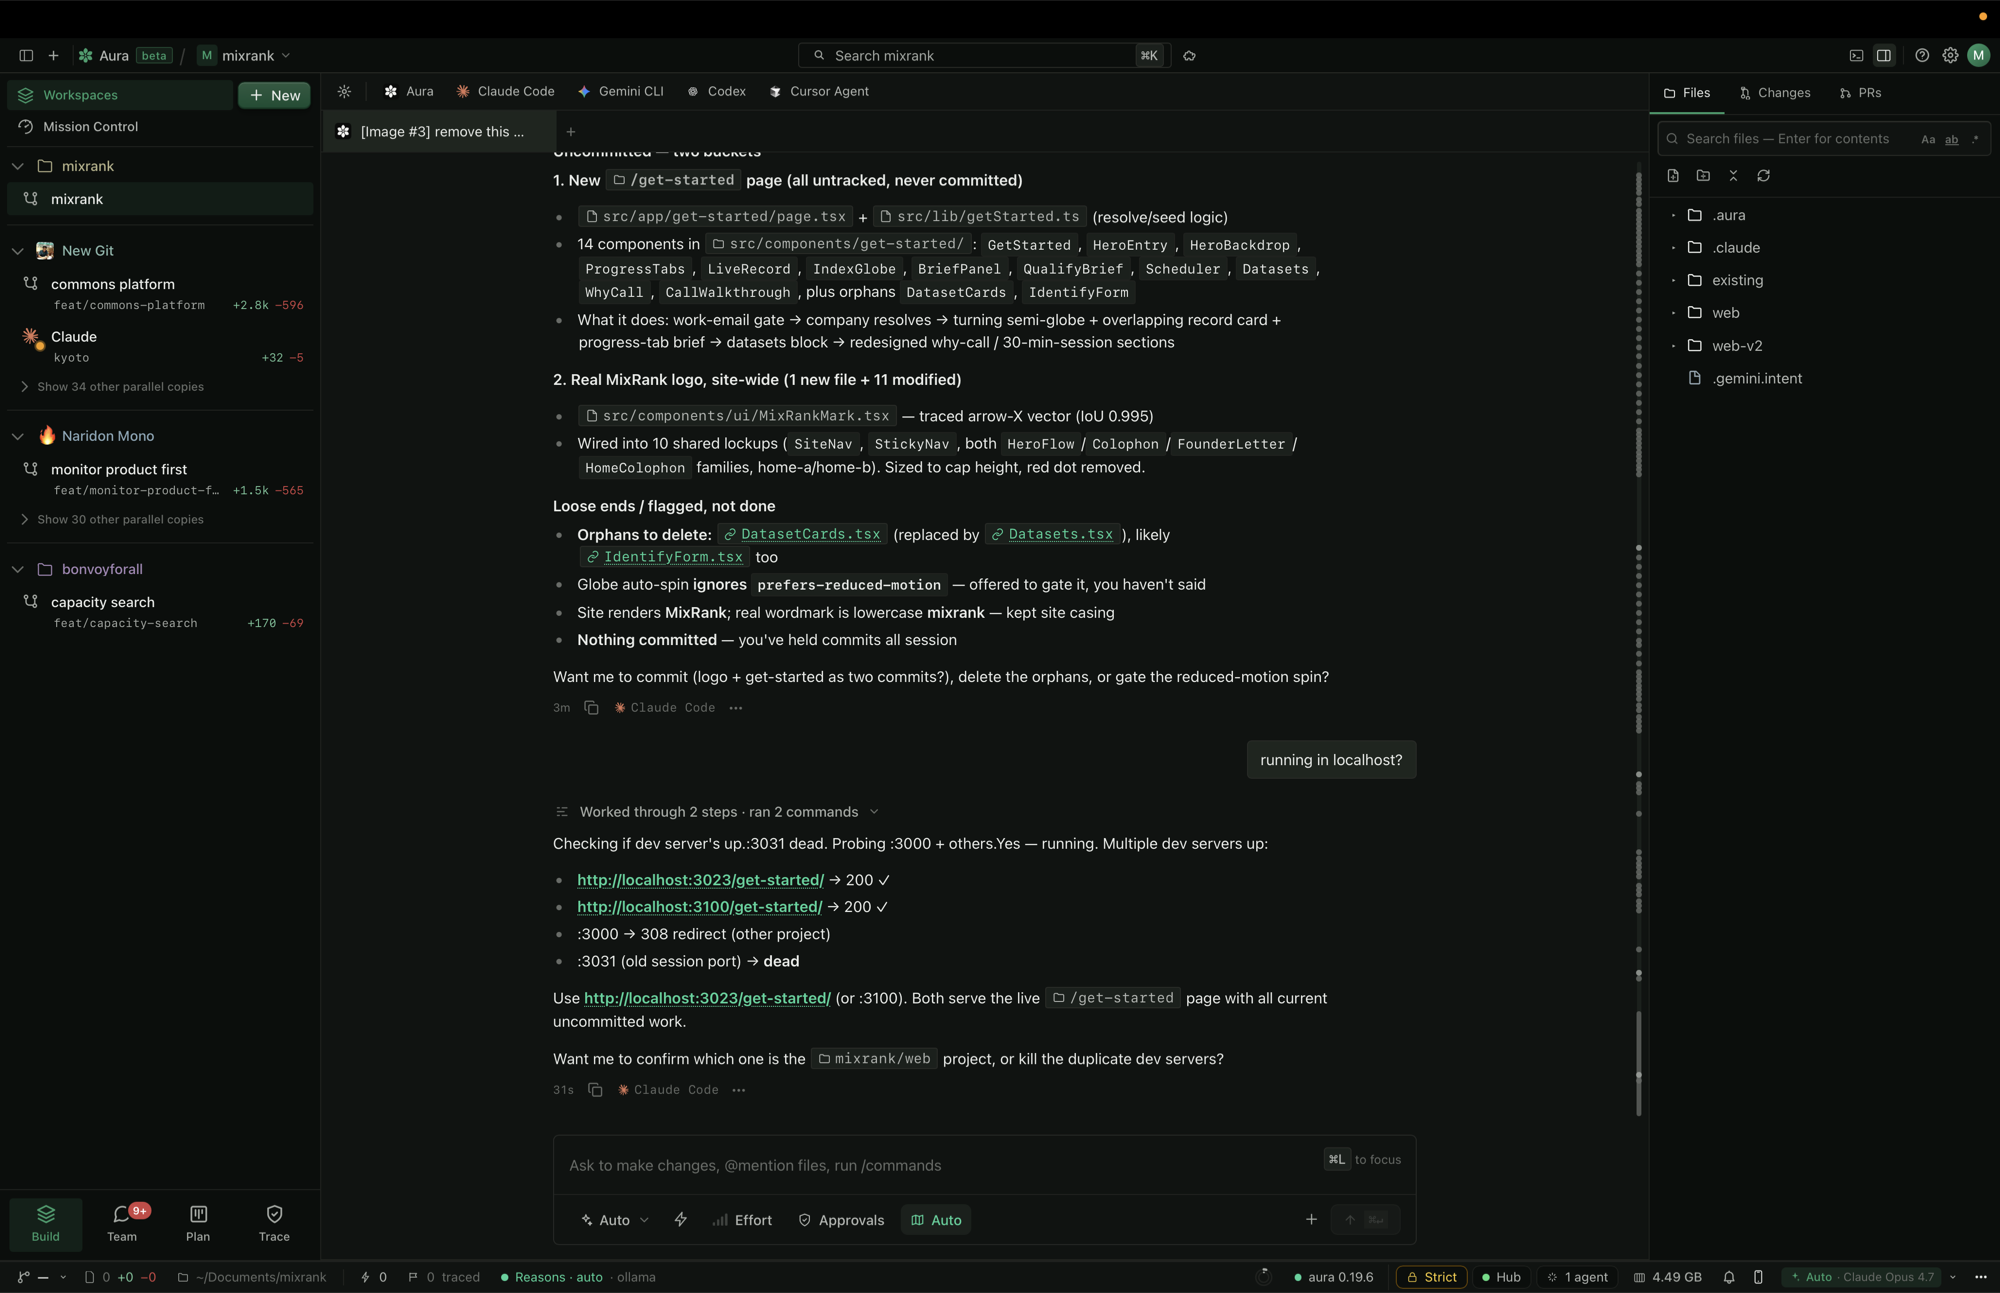The image size is (2000, 1293).
Task: Click the git branch icon in status bar
Action: pos(24,1277)
